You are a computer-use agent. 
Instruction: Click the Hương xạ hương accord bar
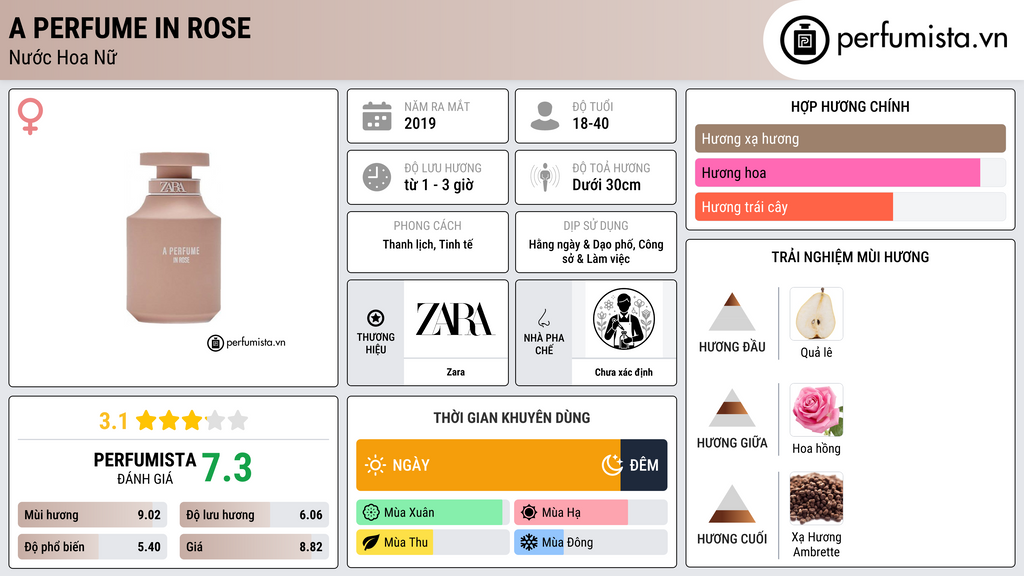[850, 138]
